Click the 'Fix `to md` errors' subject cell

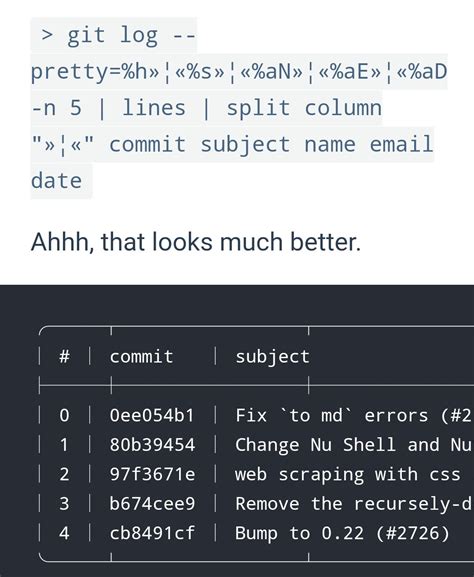pyautogui.click(x=353, y=416)
